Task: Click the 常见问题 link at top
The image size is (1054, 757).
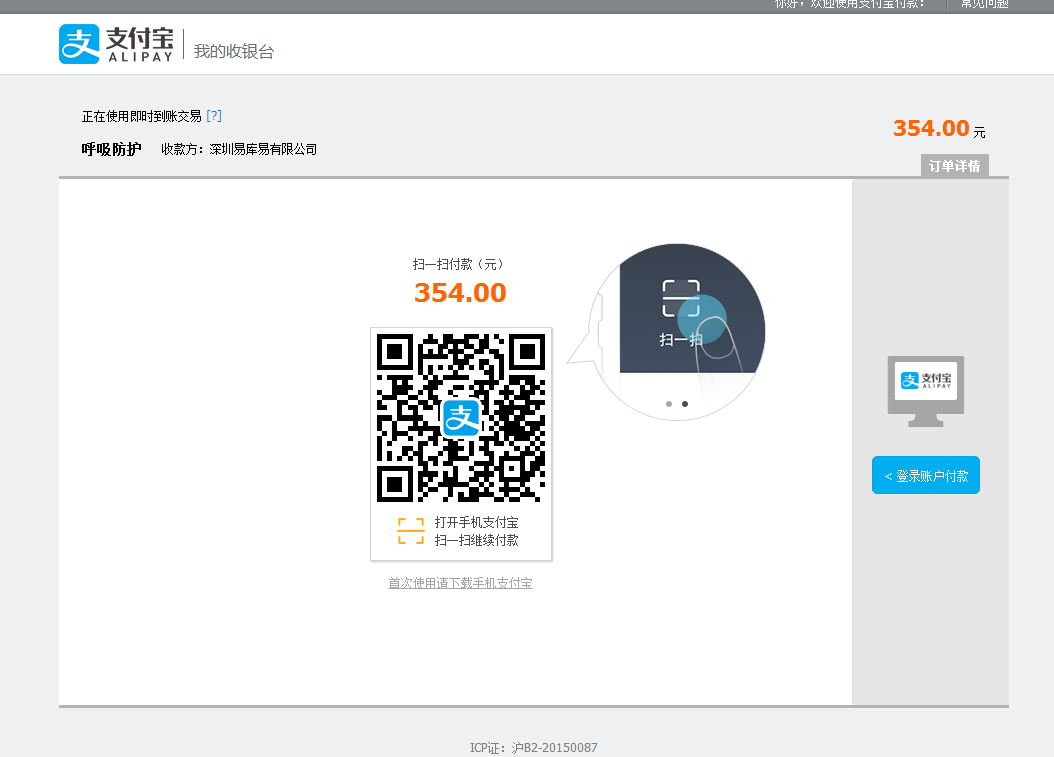Action: [x=985, y=4]
